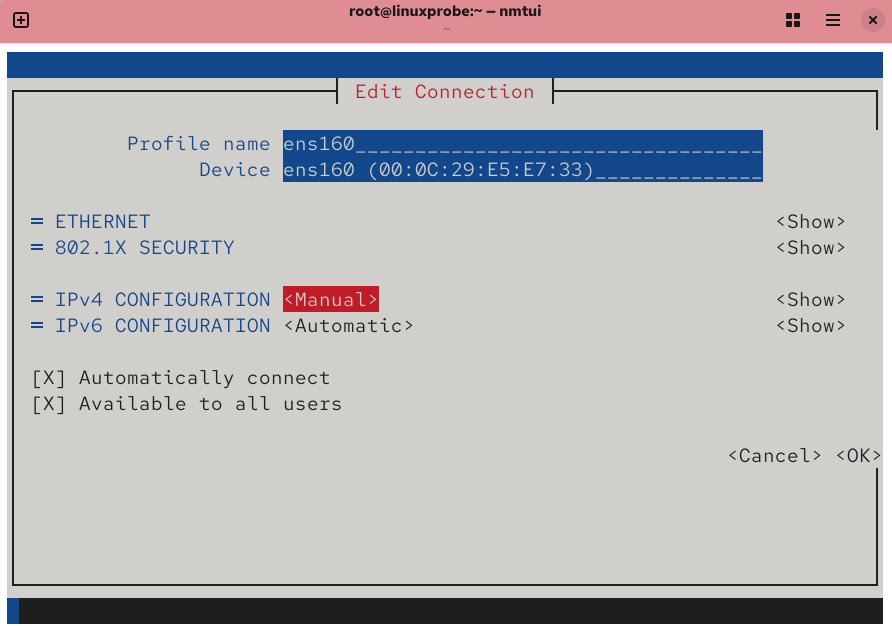Image resolution: width=892 pixels, height=626 pixels.
Task: Click the ETHERNET section label
Action: (x=102, y=222)
